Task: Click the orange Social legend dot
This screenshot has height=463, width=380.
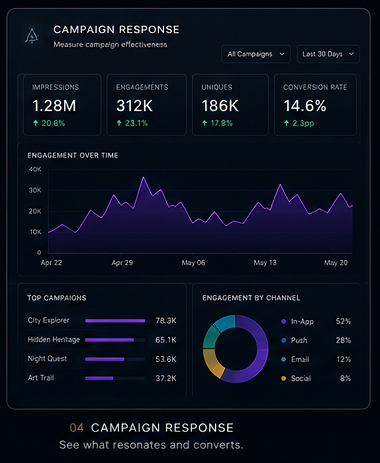Action: [x=284, y=378]
